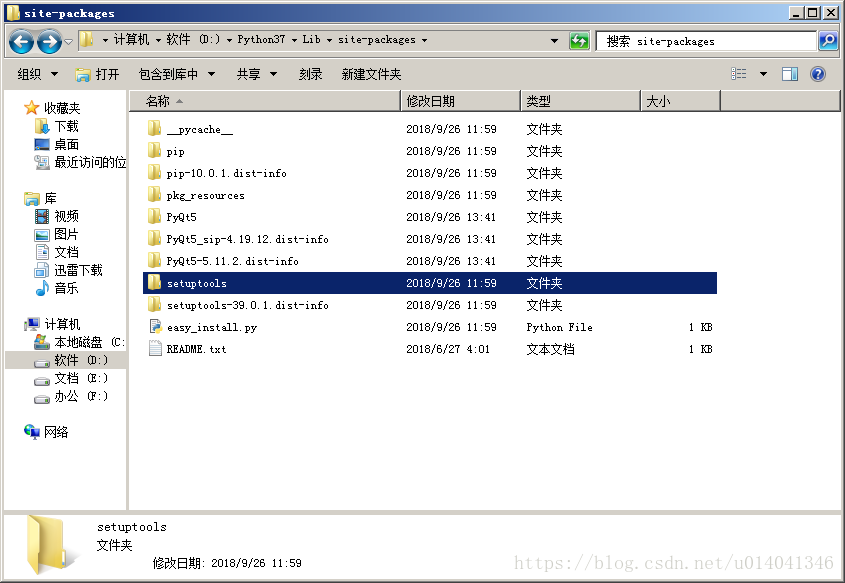Click the folder icon in the address bar
The height and width of the screenshot is (583, 845).
tap(86, 39)
